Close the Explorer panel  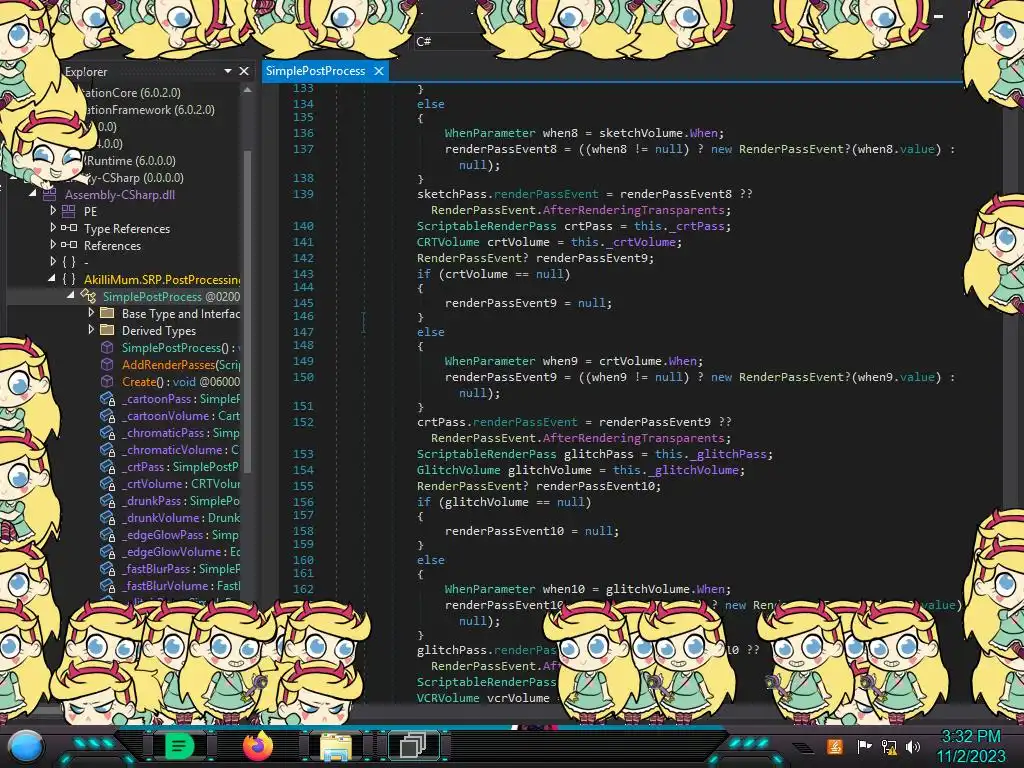tap(244, 71)
